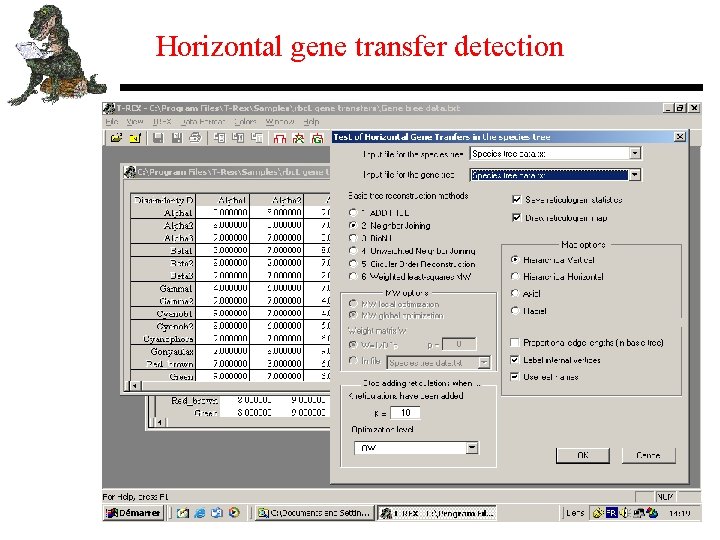720x540 pixels.
Task: Click the network computers icon in system tray
Action: [639, 512]
